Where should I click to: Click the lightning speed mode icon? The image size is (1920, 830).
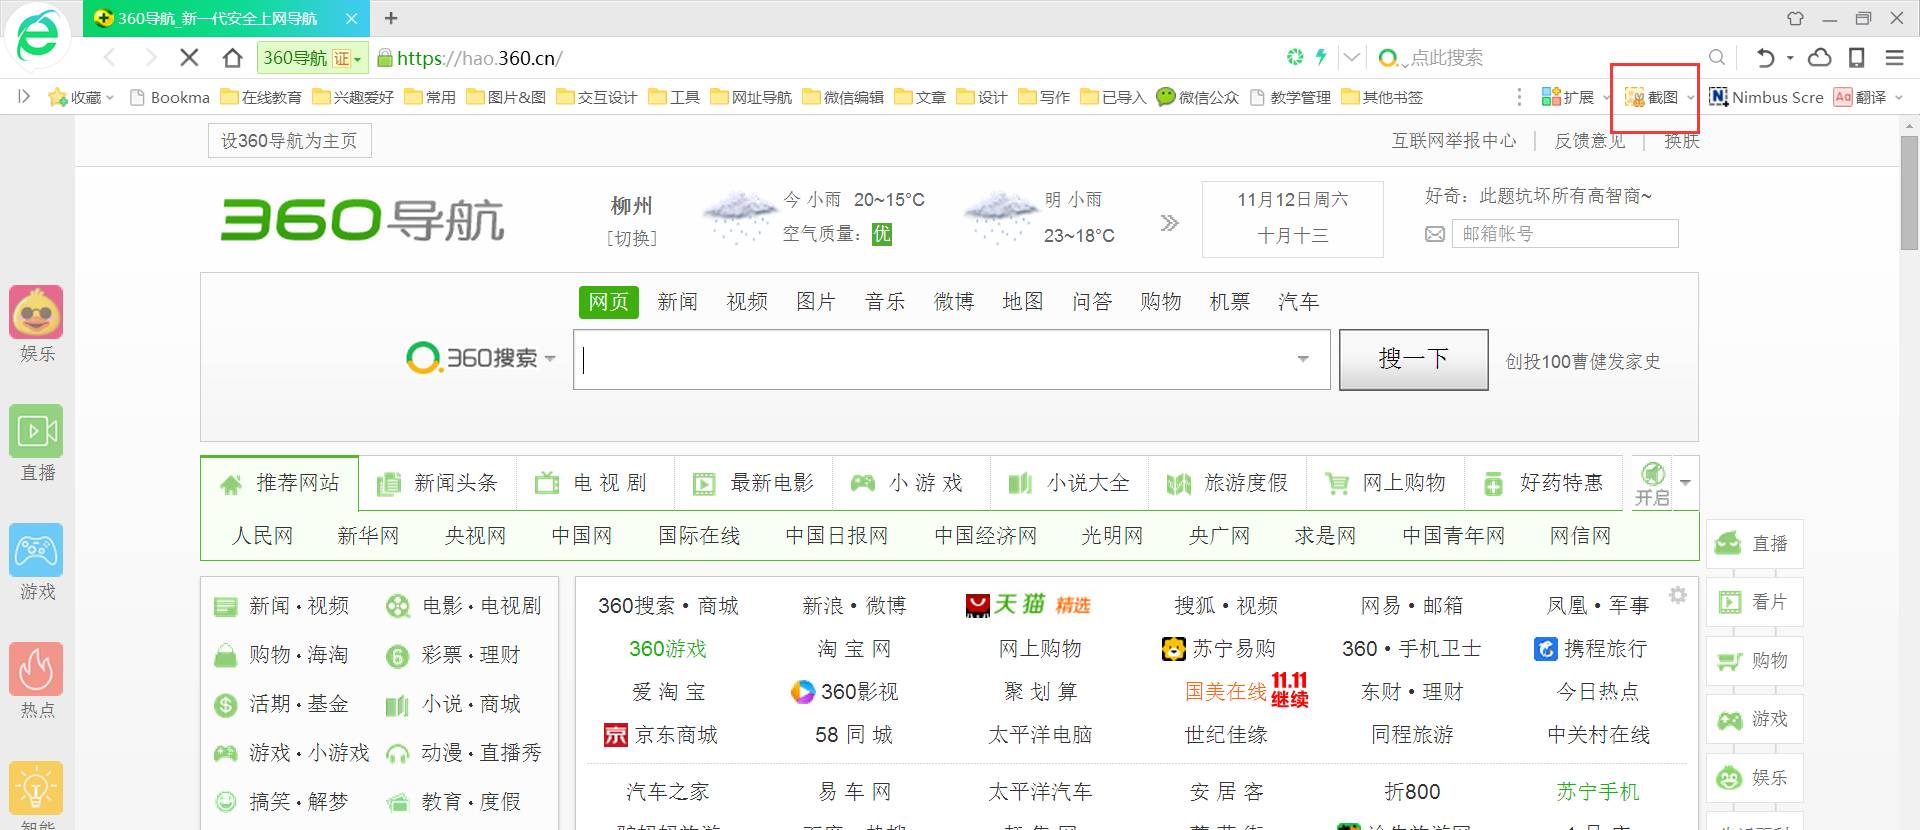1321,57
